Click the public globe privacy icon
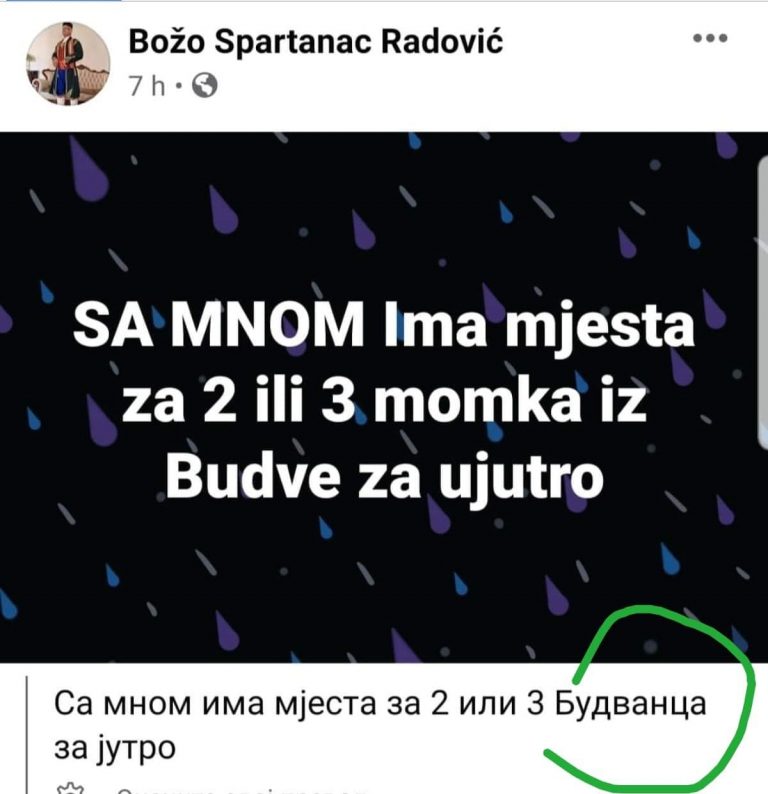 [x=205, y=86]
